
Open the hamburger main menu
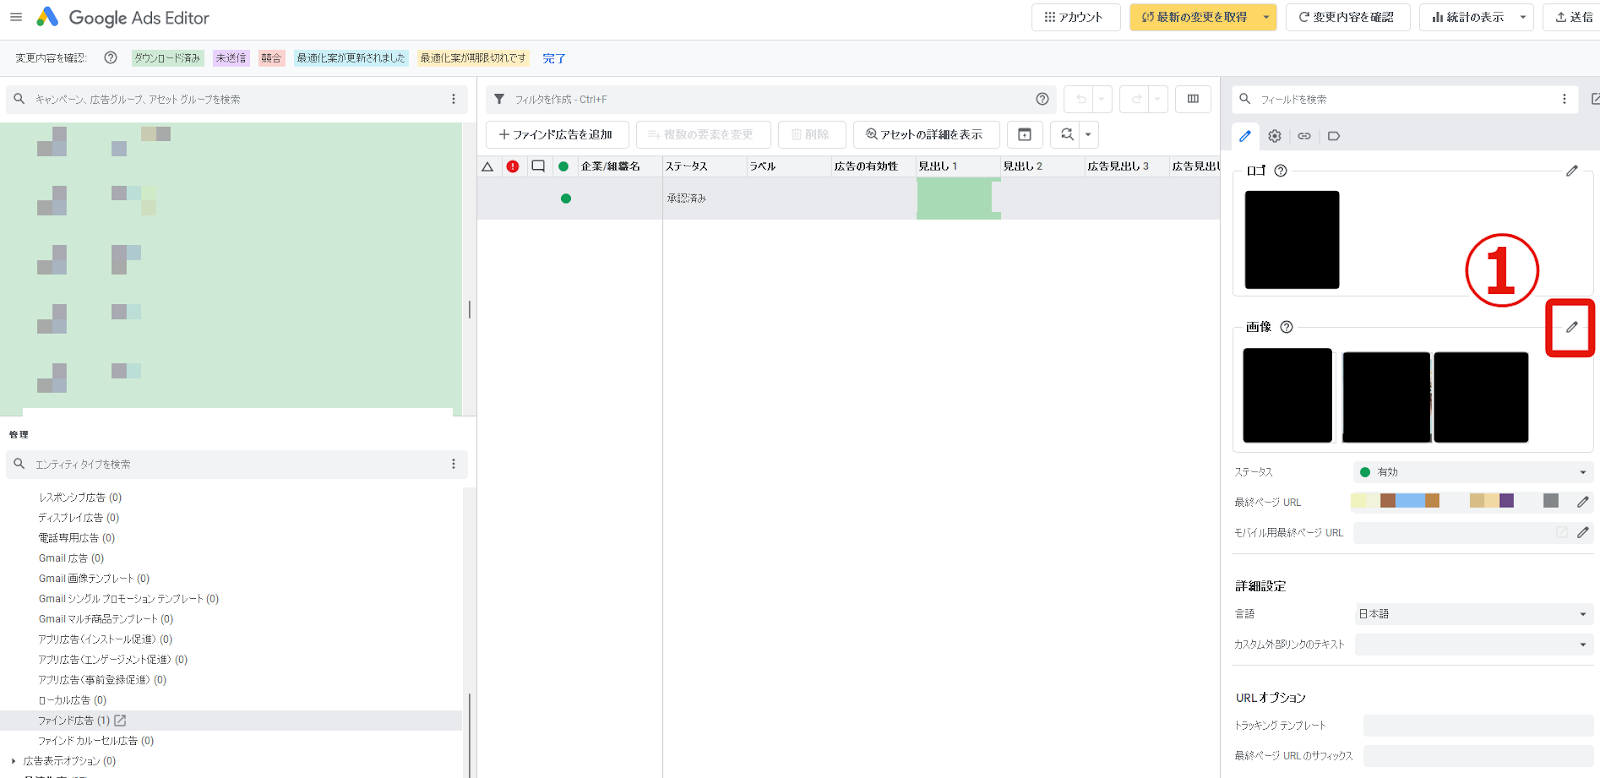point(16,17)
